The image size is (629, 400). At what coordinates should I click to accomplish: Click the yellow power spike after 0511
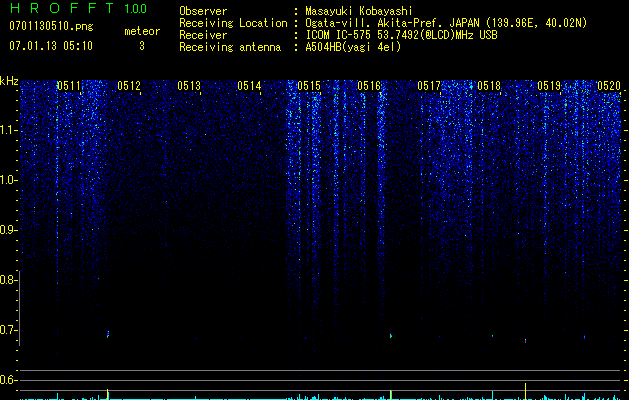[108, 394]
